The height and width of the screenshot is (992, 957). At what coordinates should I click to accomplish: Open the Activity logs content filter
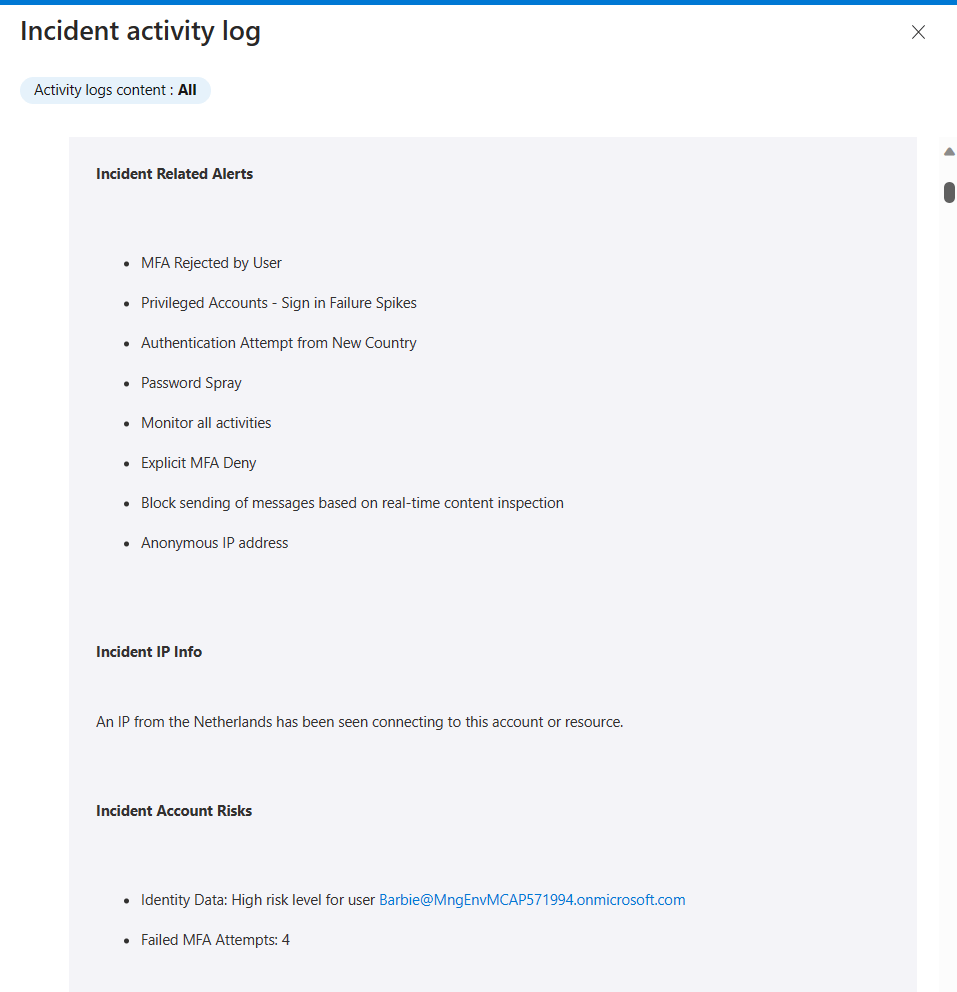115,90
